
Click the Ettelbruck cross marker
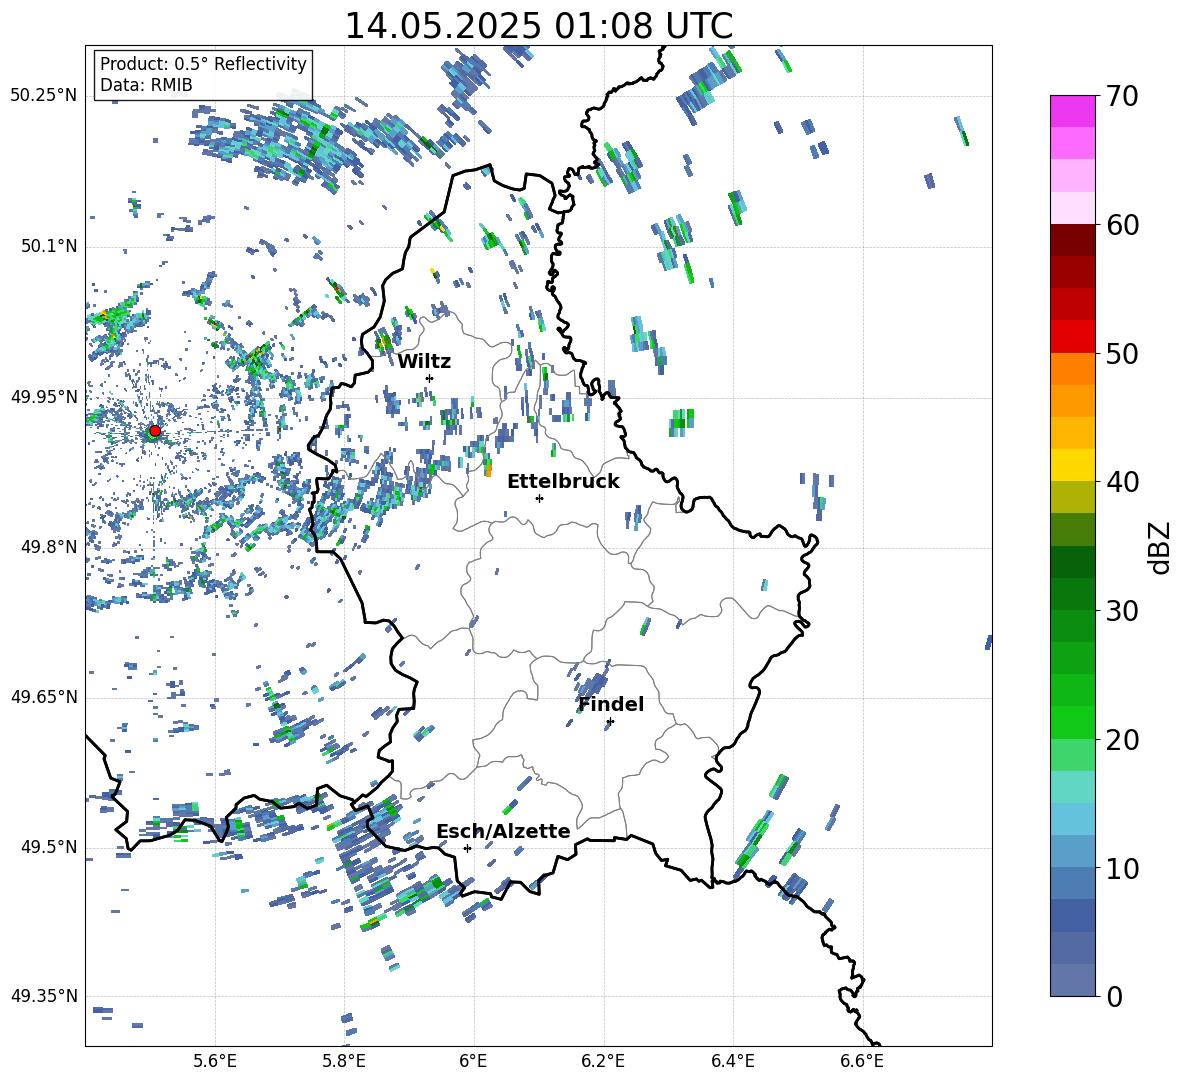[539, 498]
